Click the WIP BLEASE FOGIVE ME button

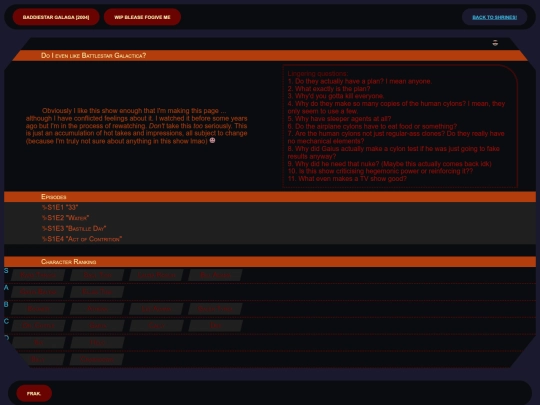tap(142, 17)
